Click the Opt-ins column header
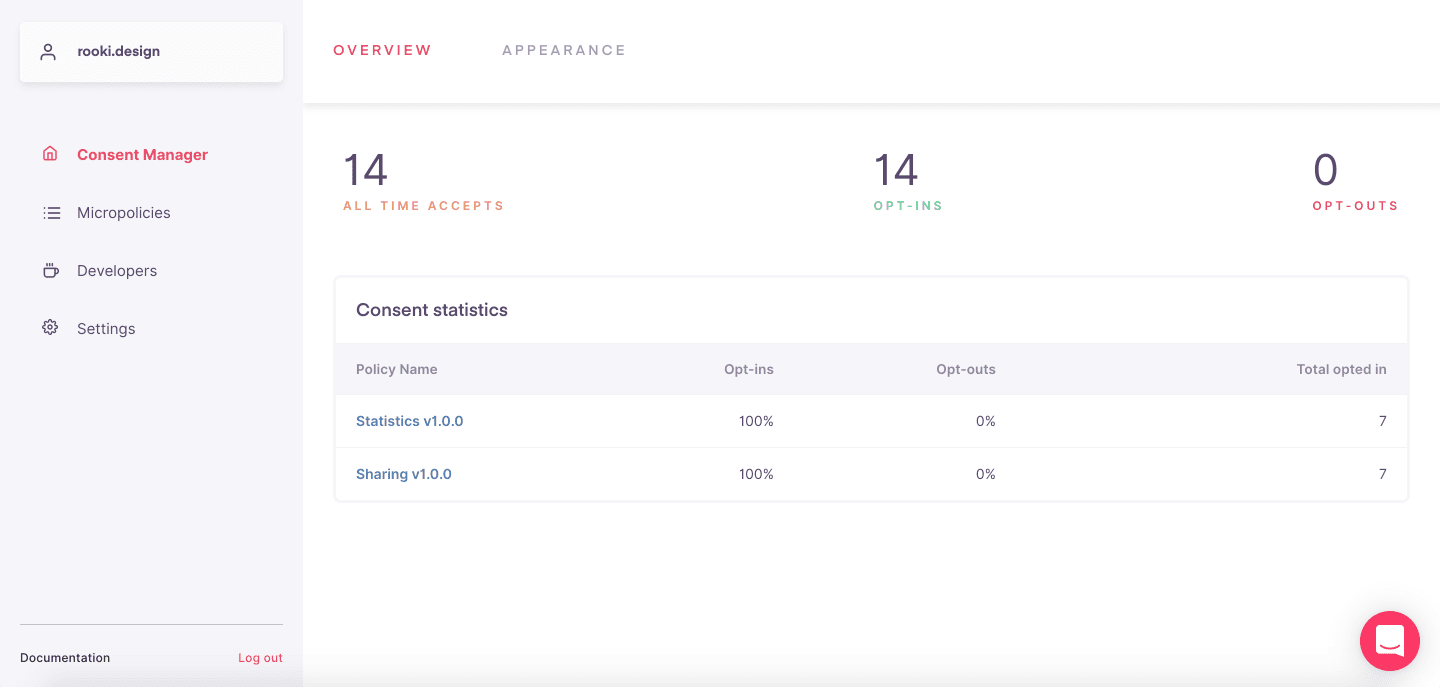This screenshot has height=687, width=1440. pyautogui.click(x=748, y=369)
